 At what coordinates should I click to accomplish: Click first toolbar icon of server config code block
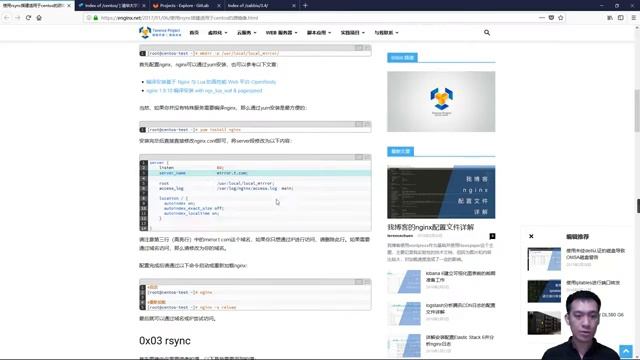point(359,157)
